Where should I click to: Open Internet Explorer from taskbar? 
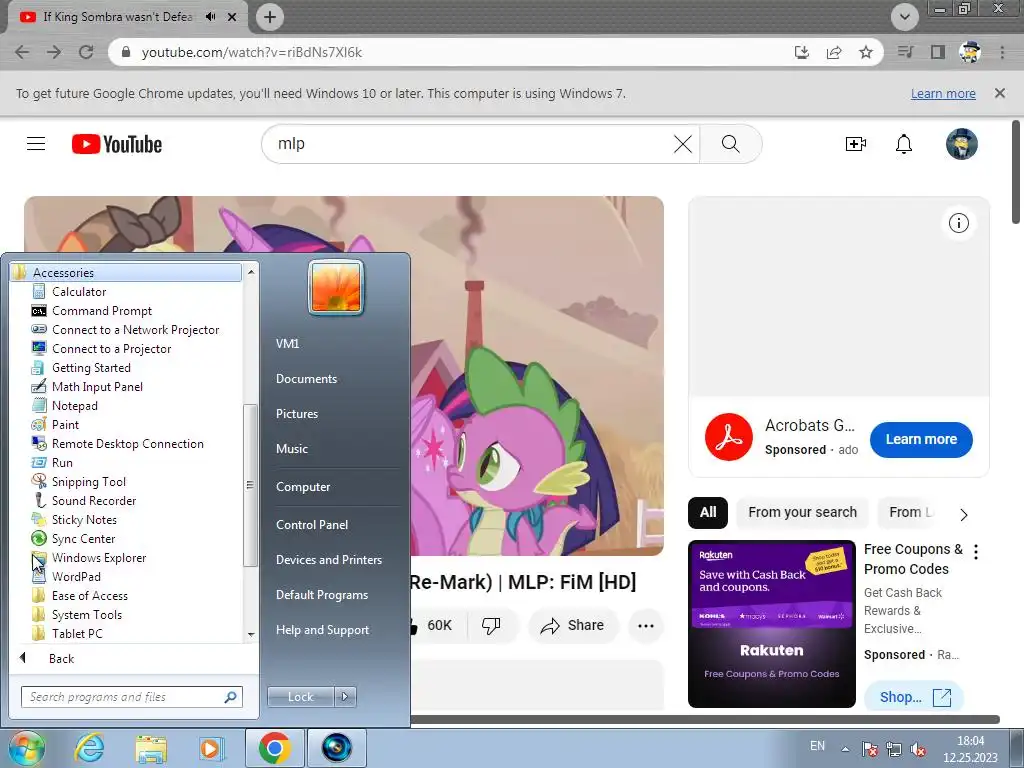pyautogui.click(x=89, y=748)
